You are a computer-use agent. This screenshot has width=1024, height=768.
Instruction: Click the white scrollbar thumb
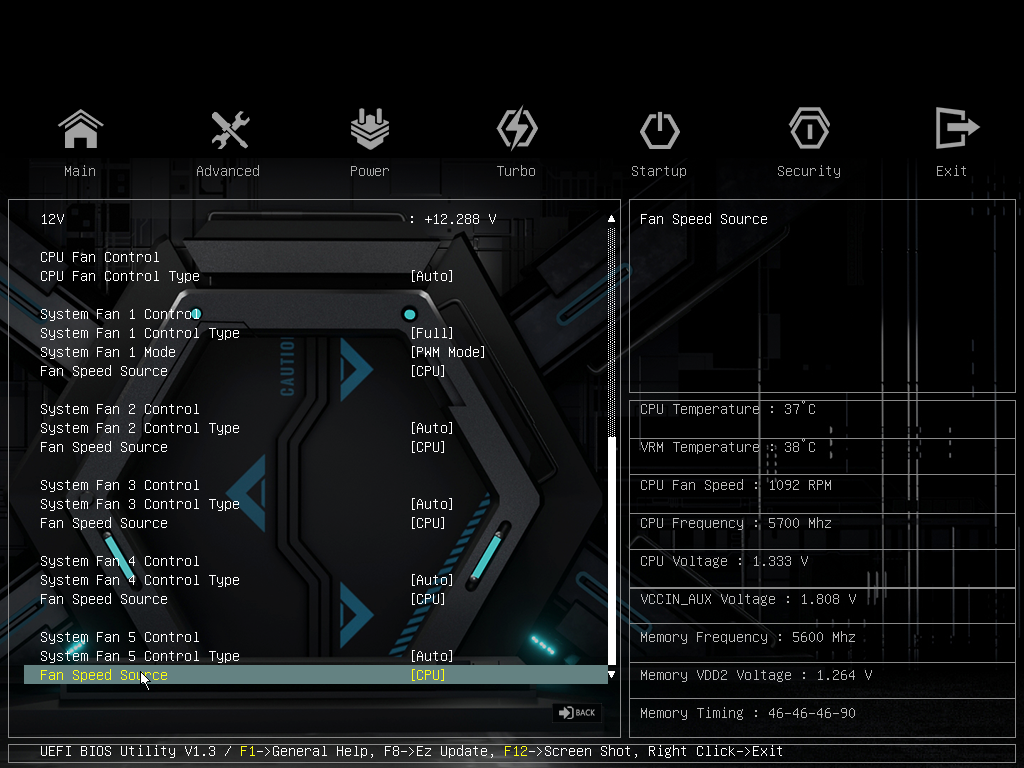[611, 550]
